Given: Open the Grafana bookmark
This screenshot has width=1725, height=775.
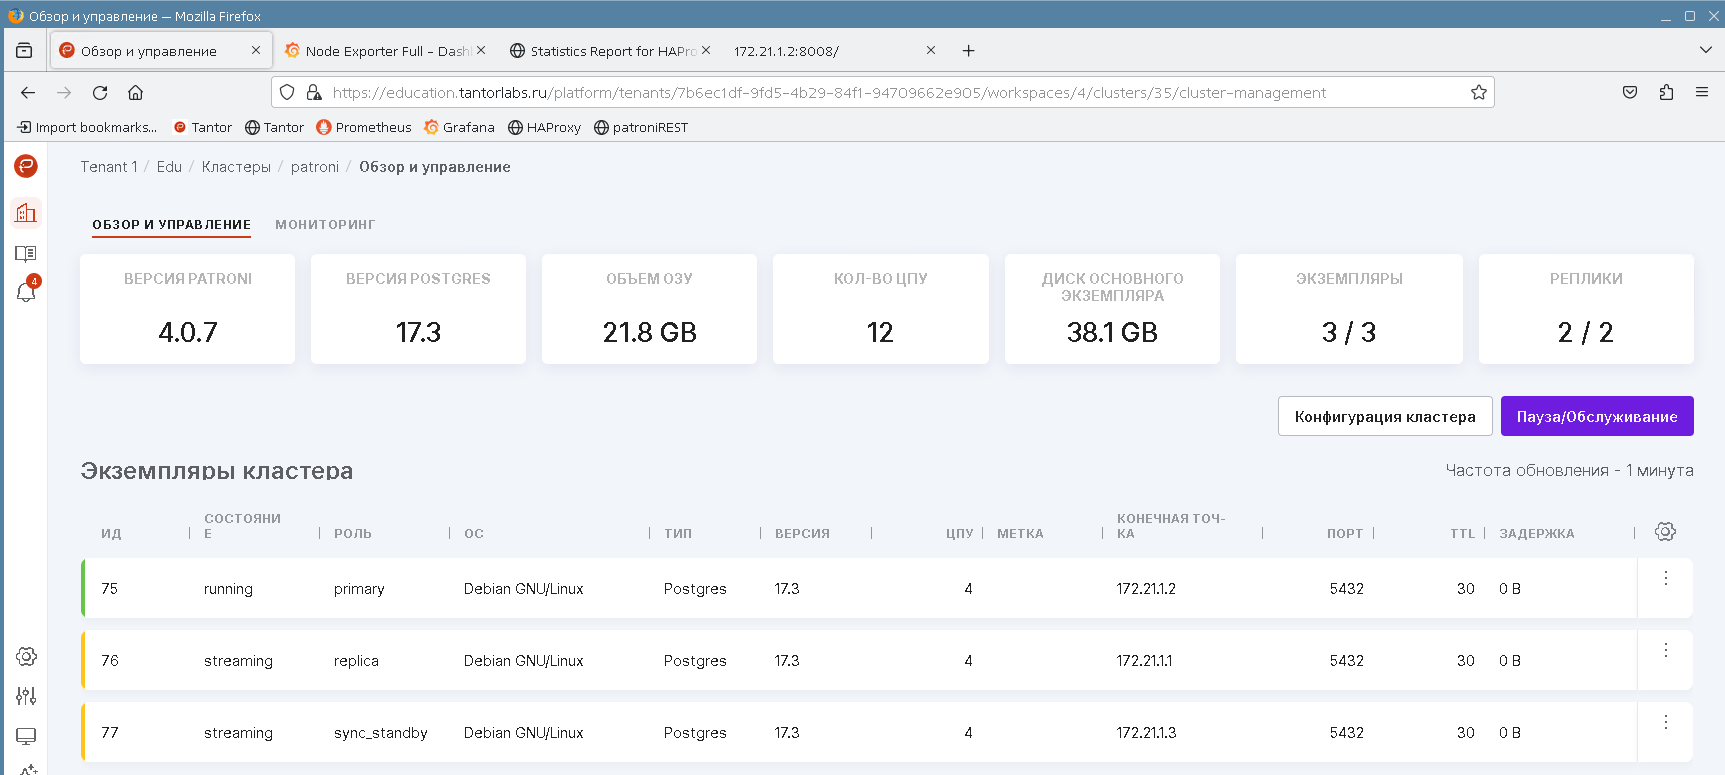Looking at the screenshot, I should (x=459, y=127).
